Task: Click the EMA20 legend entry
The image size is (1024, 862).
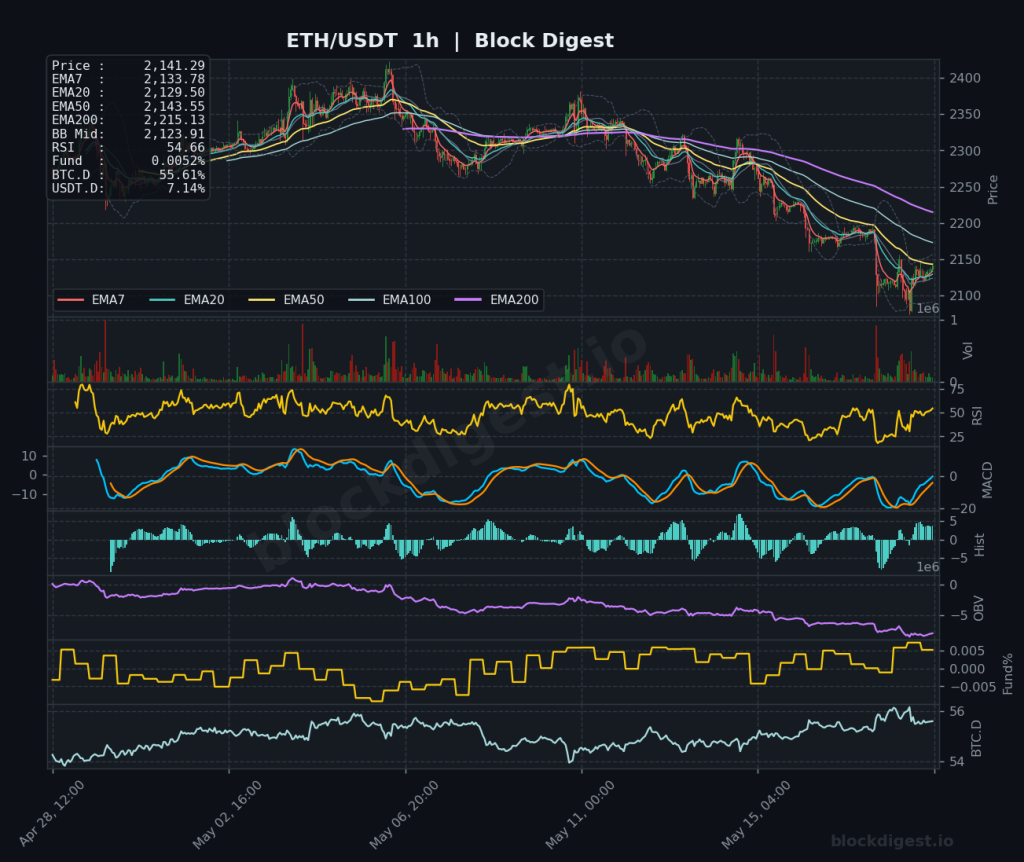Action: 187,300
